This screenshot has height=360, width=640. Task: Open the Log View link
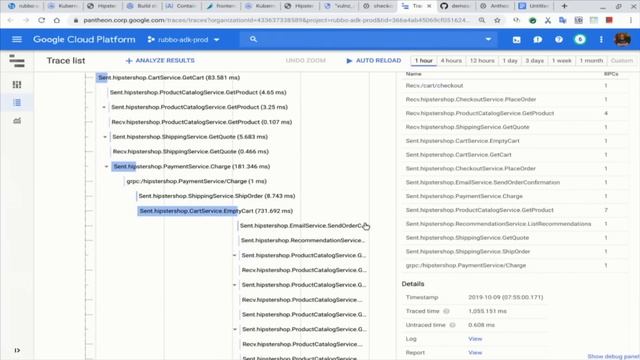(475, 339)
